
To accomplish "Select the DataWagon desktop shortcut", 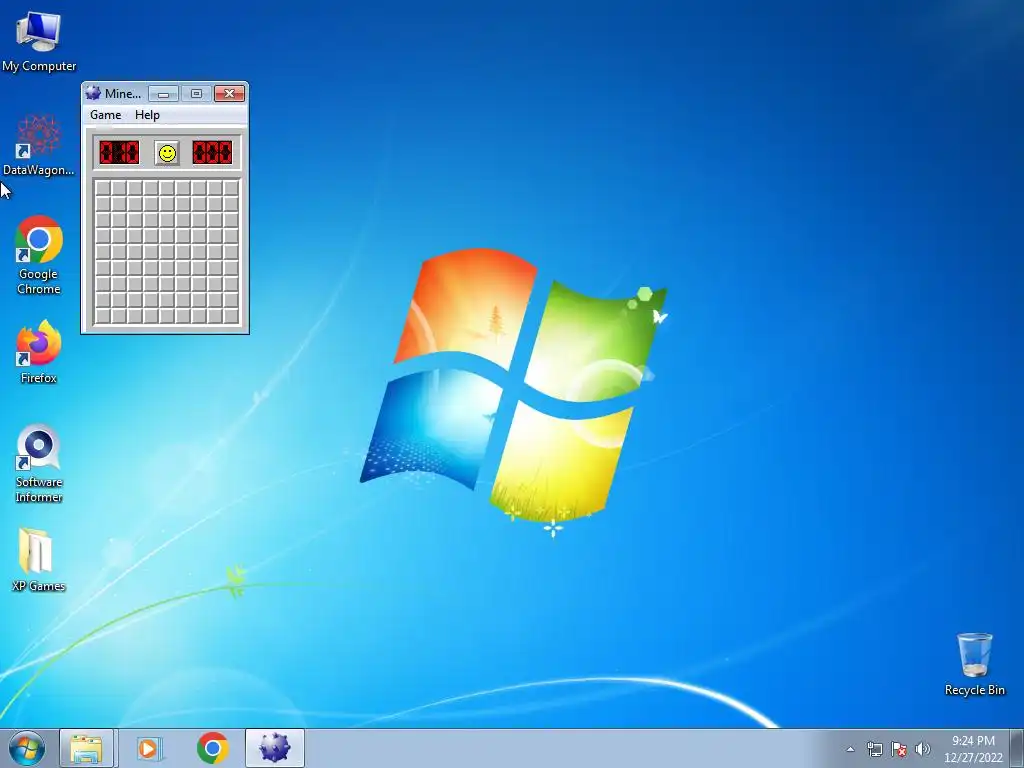I will (39, 145).
